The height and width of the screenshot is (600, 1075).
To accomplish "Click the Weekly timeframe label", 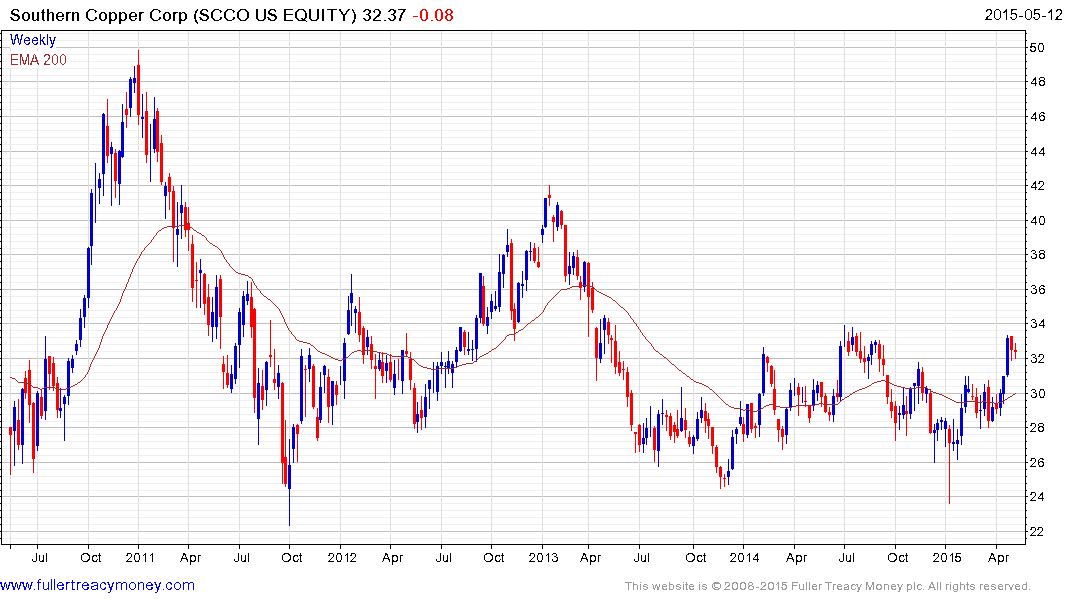I will click(x=33, y=40).
